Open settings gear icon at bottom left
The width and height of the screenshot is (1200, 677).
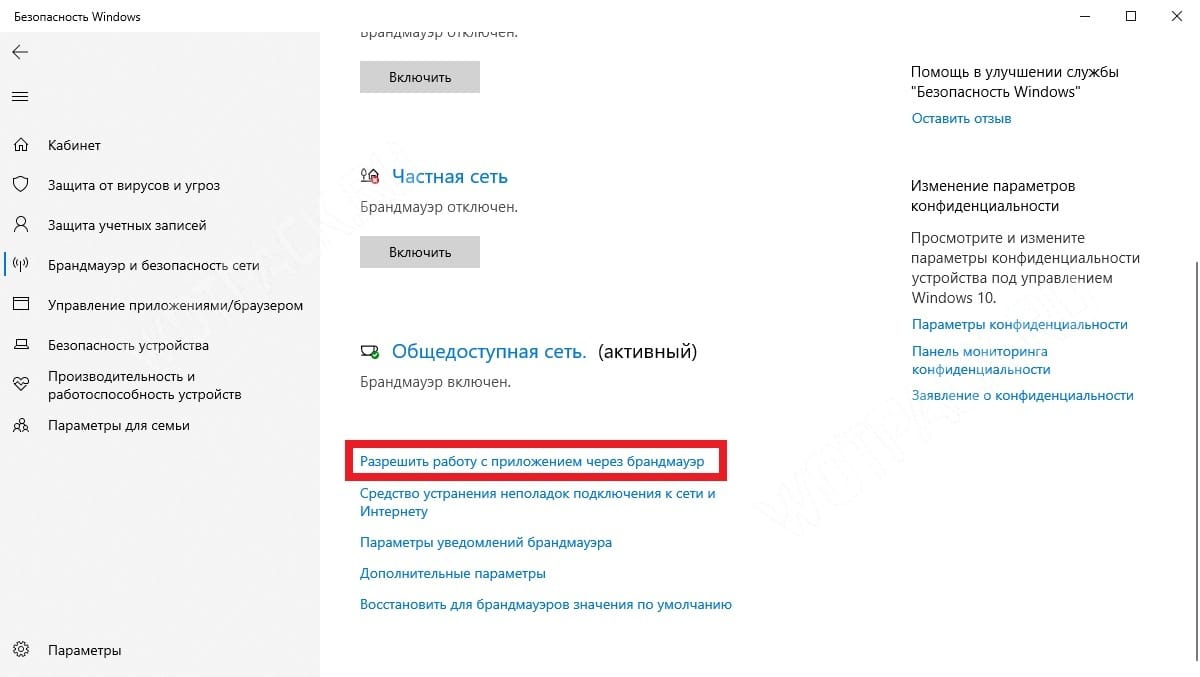[20, 650]
